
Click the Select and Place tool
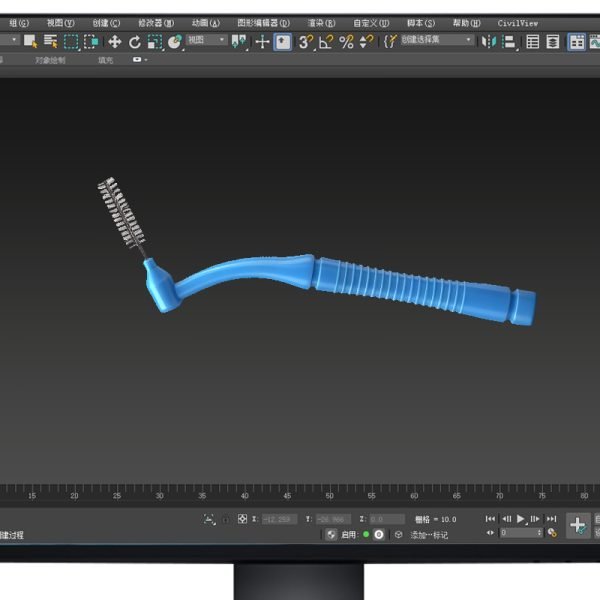click(x=175, y=42)
